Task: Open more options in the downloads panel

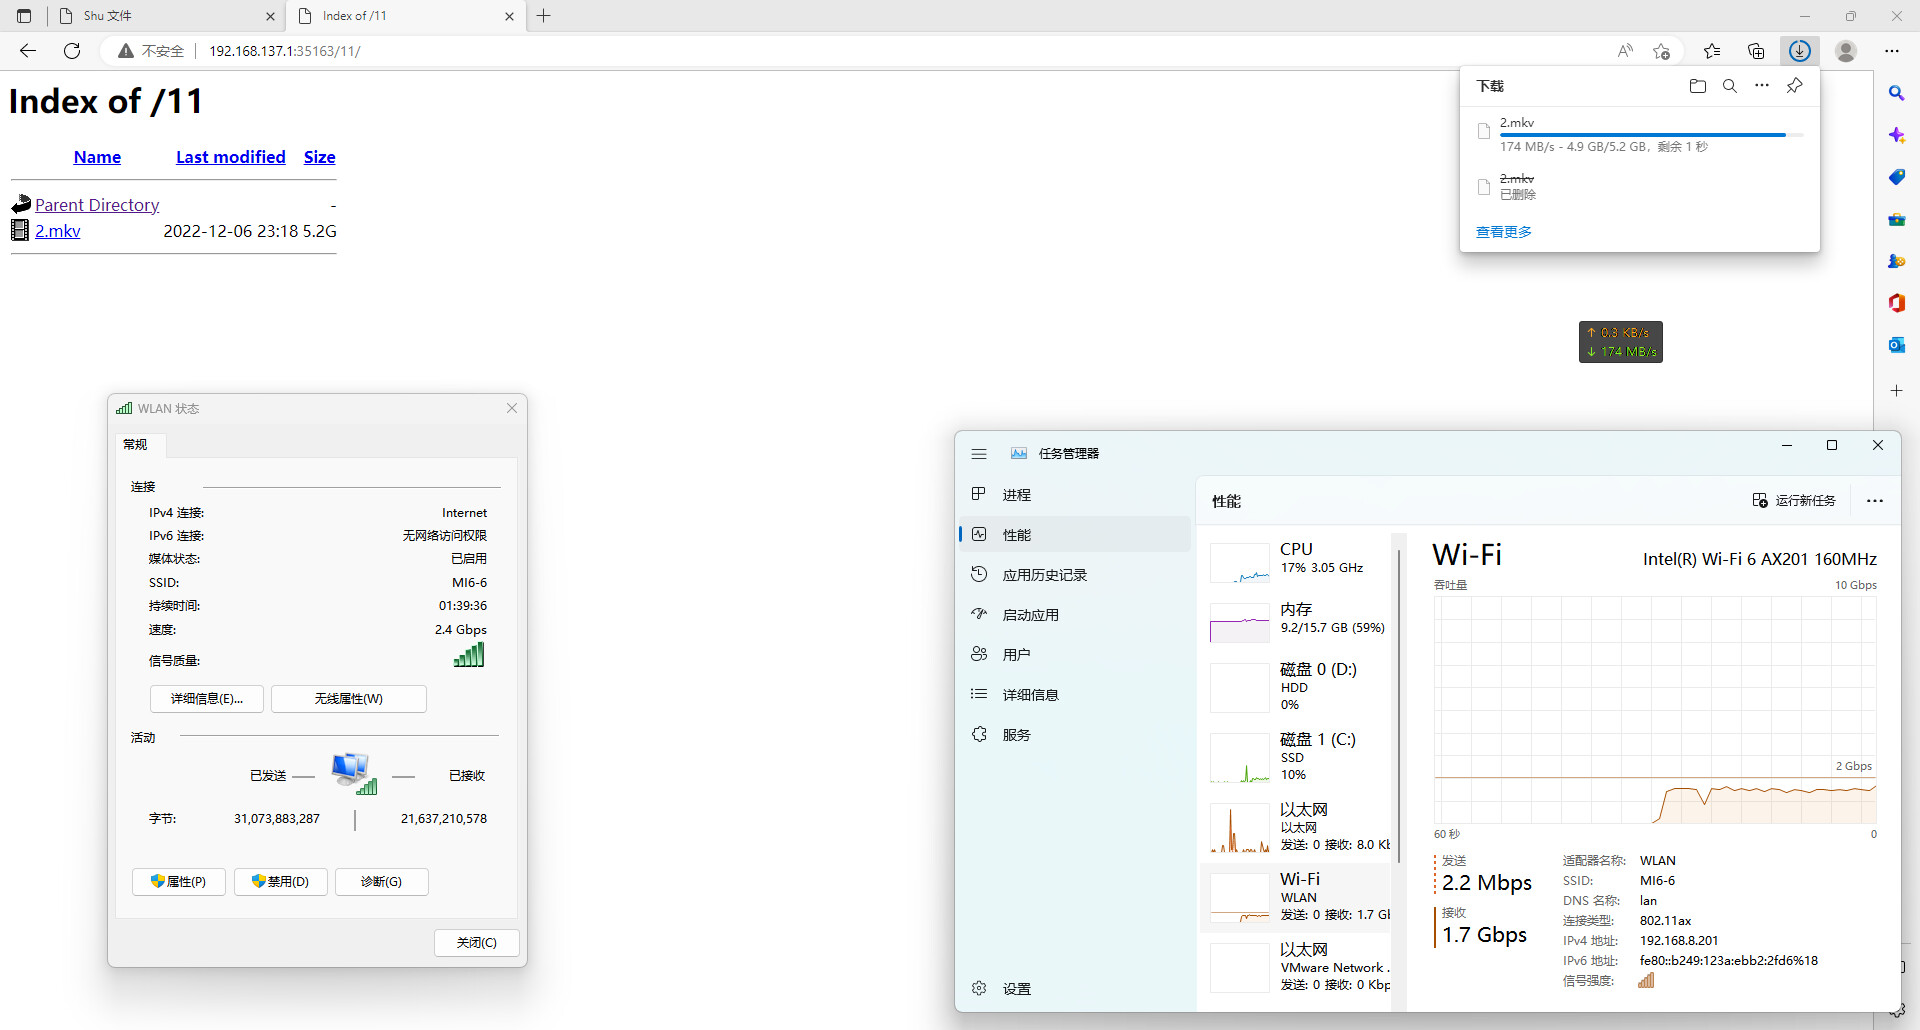Action: tap(1762, 86)
